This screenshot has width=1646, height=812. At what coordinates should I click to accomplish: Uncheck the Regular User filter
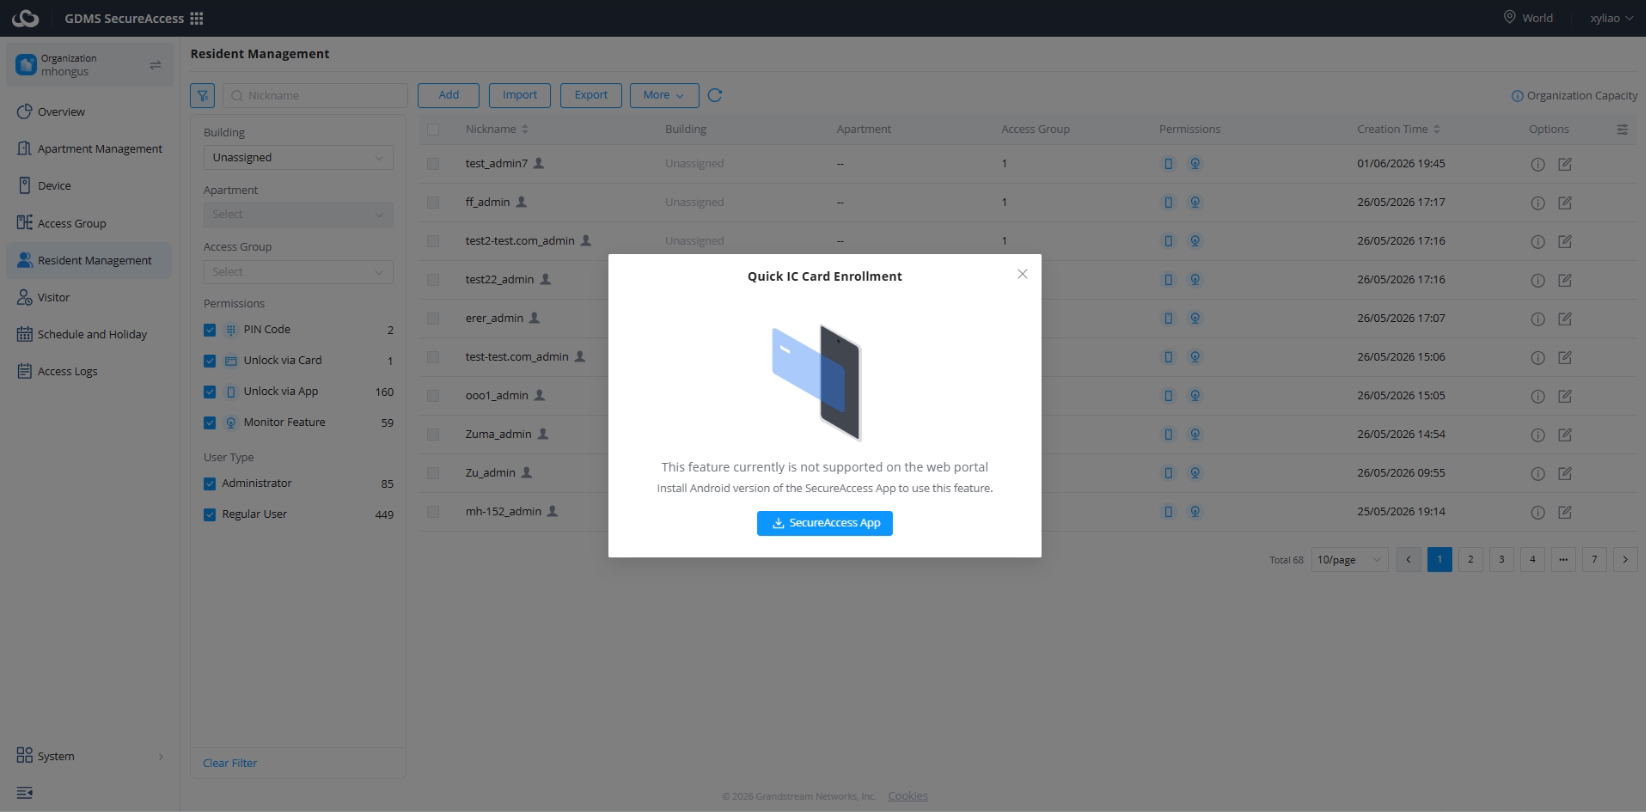[x=210, y=515]
